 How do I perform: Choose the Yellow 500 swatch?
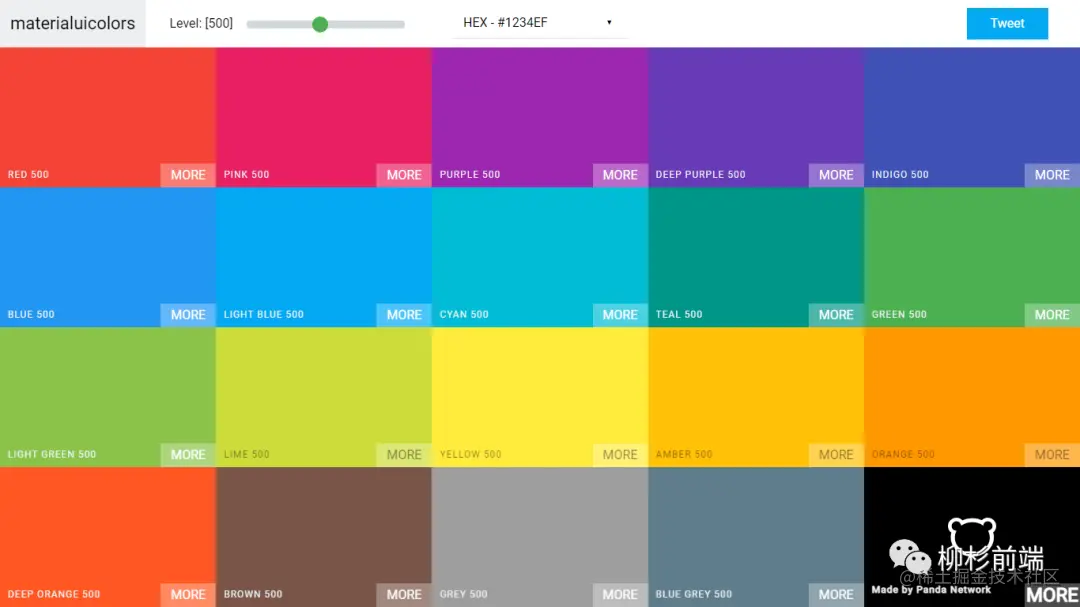click(540, 397)
